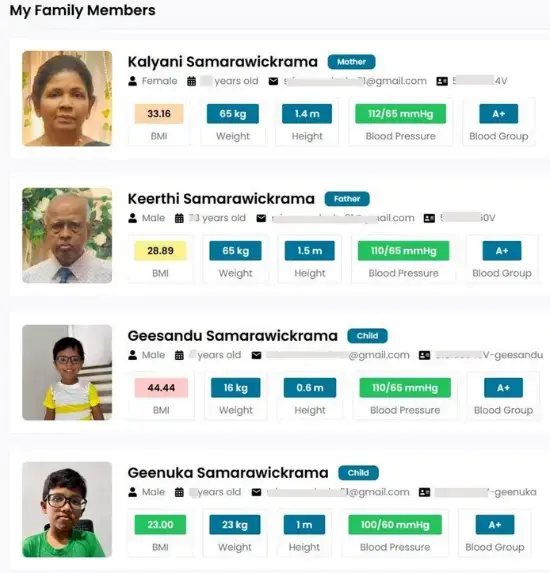Click Kalyani's calendar age icon
Image resolution: width=550 pixels, height=573 pixels.
pos(191,81)
